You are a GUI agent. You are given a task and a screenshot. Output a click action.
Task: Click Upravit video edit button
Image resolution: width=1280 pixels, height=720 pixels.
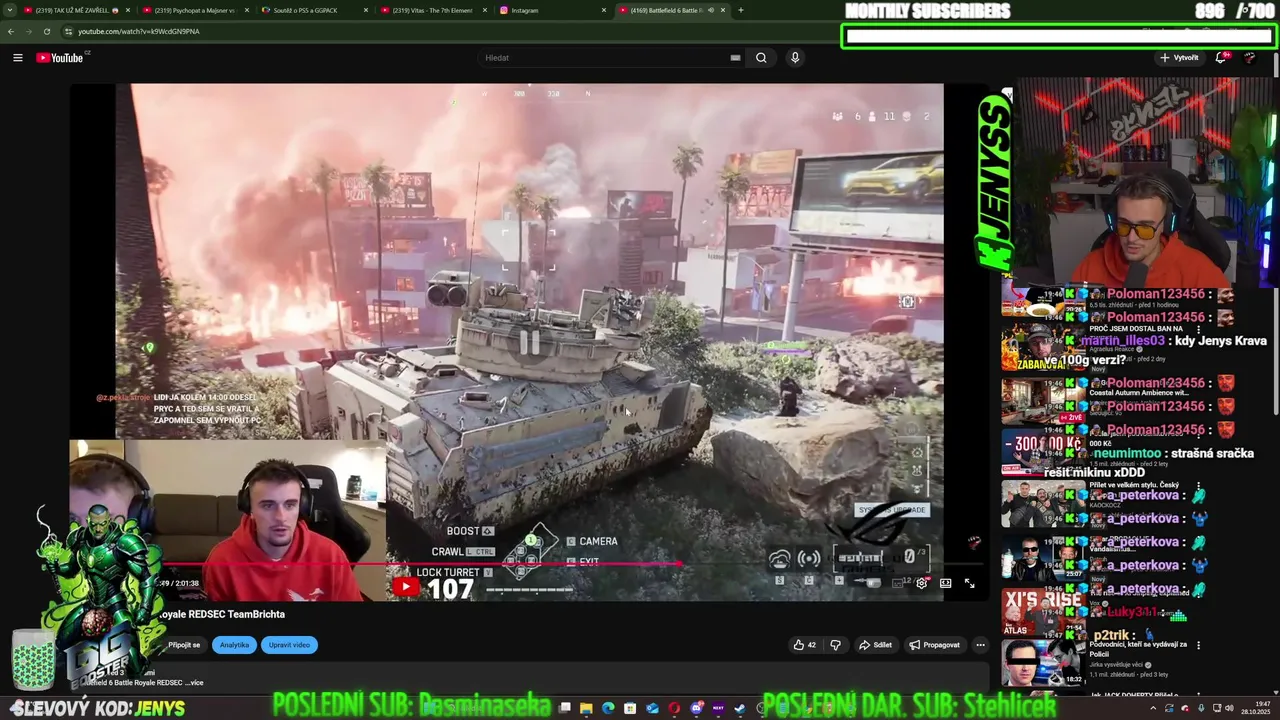[x=289, y=645]
